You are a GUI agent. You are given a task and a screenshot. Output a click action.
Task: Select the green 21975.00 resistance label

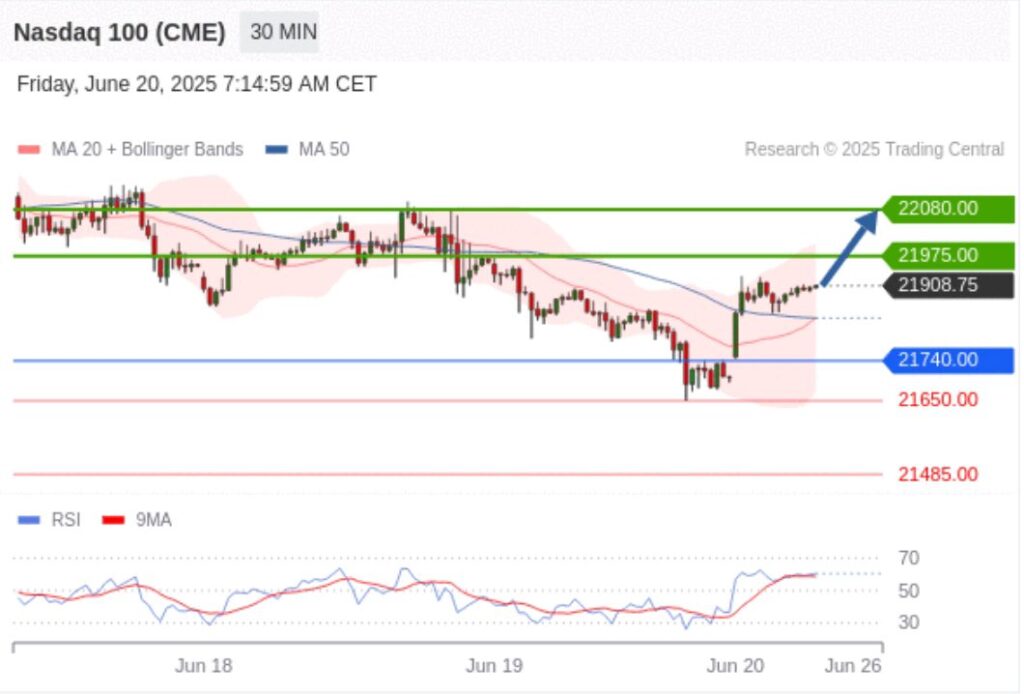click(947, 255)
